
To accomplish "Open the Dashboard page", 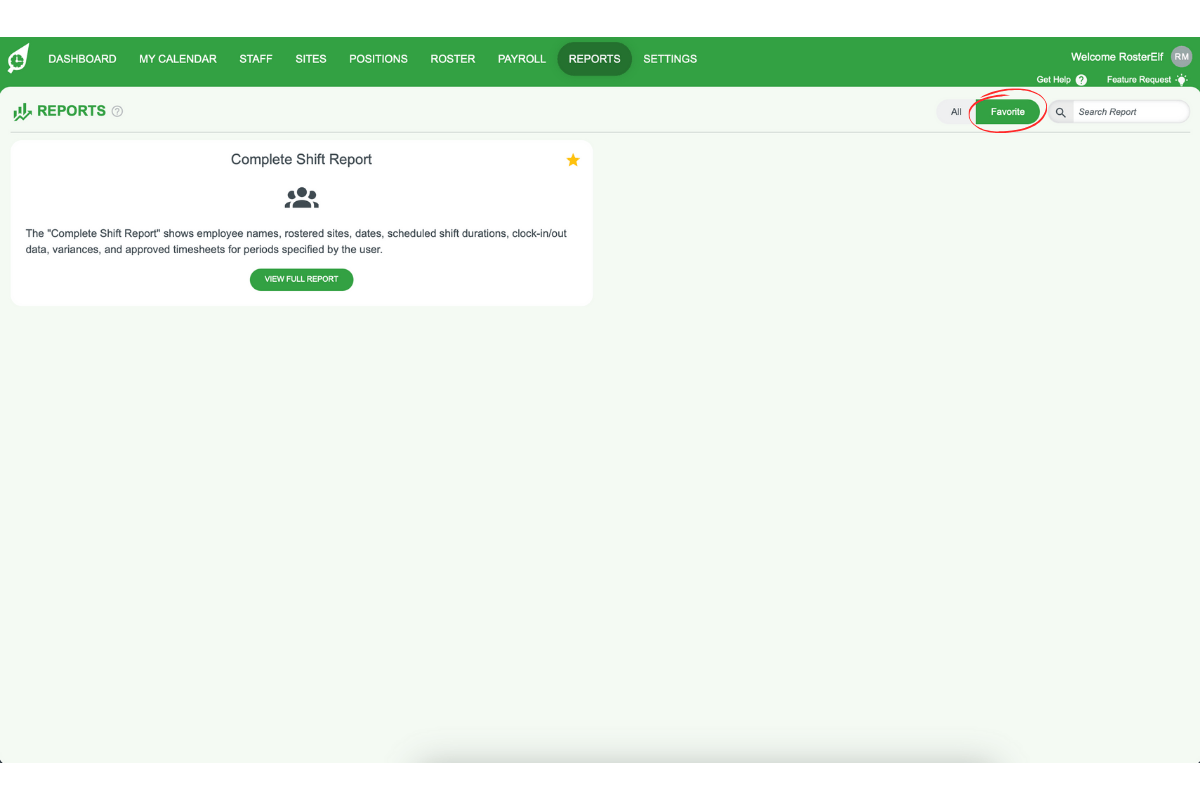I will tap(82, 59).
